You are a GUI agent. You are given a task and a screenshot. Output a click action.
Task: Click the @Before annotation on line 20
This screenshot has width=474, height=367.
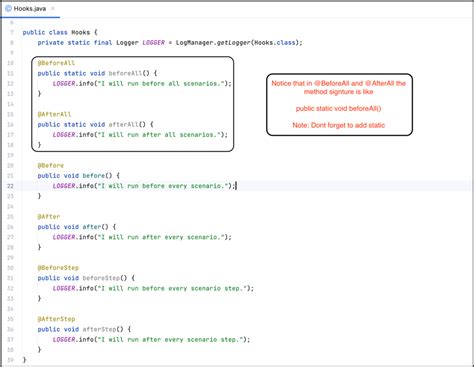pyautogui.click(x=50, y=165)
